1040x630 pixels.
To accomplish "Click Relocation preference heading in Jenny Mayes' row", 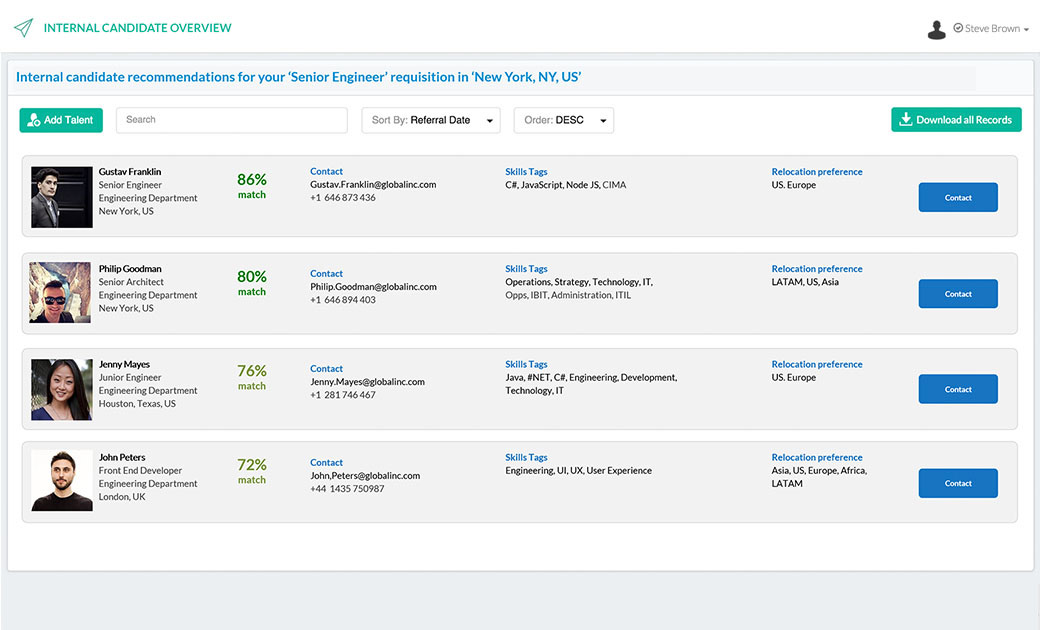I will 816,364.
